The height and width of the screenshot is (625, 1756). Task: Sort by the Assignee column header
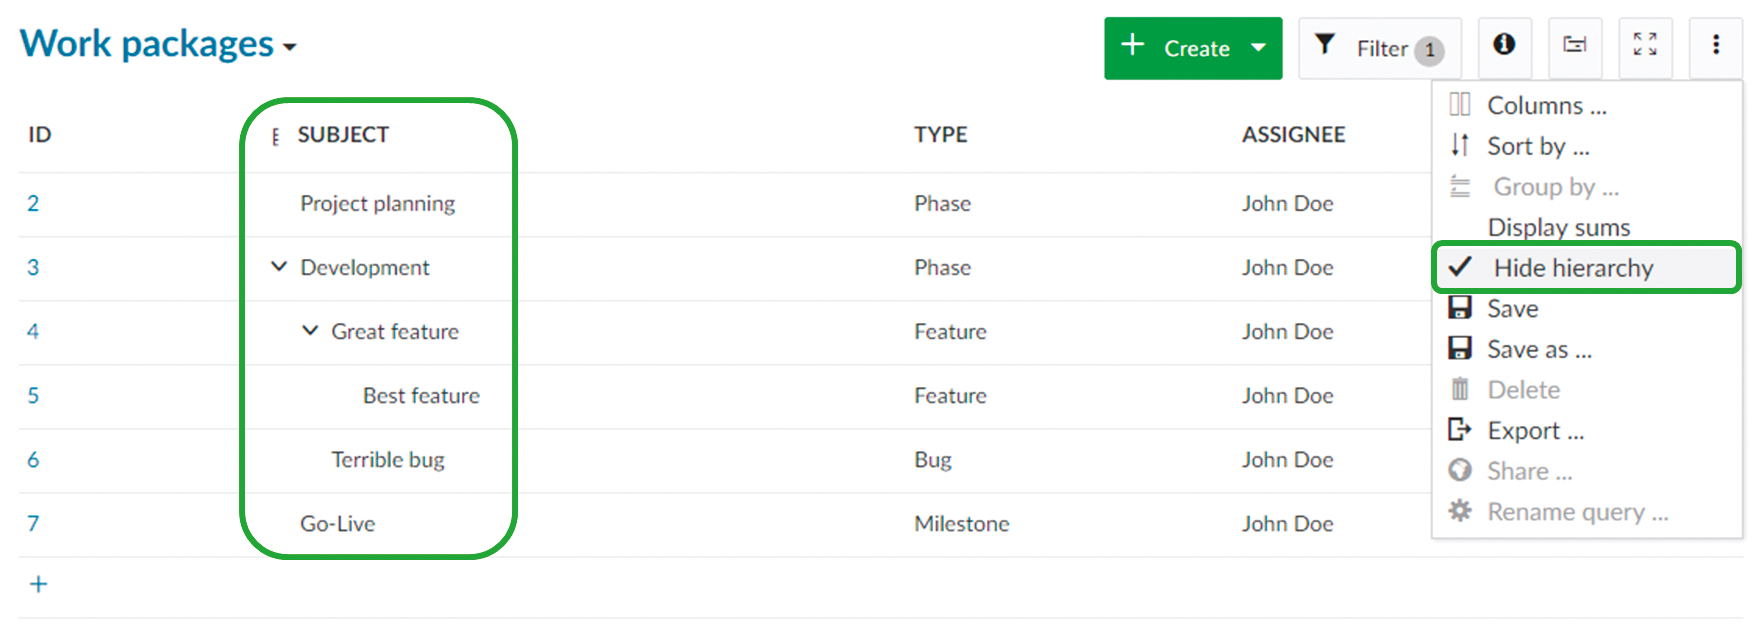point(1293,135)
